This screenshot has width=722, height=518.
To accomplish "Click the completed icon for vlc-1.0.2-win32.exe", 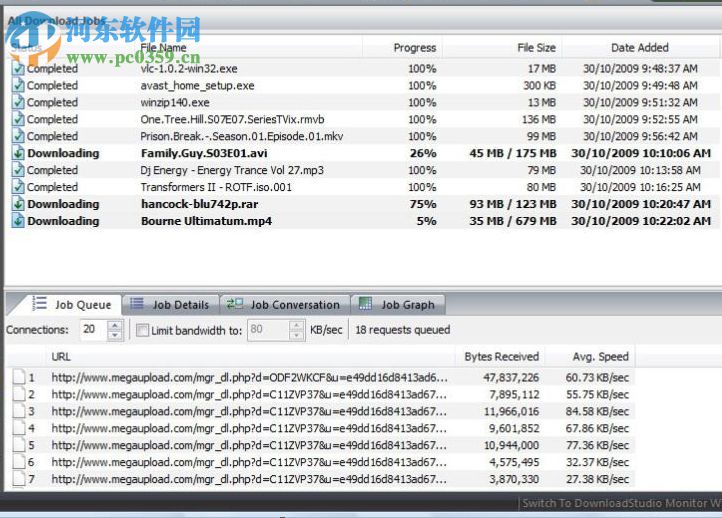I will point(18,69).
